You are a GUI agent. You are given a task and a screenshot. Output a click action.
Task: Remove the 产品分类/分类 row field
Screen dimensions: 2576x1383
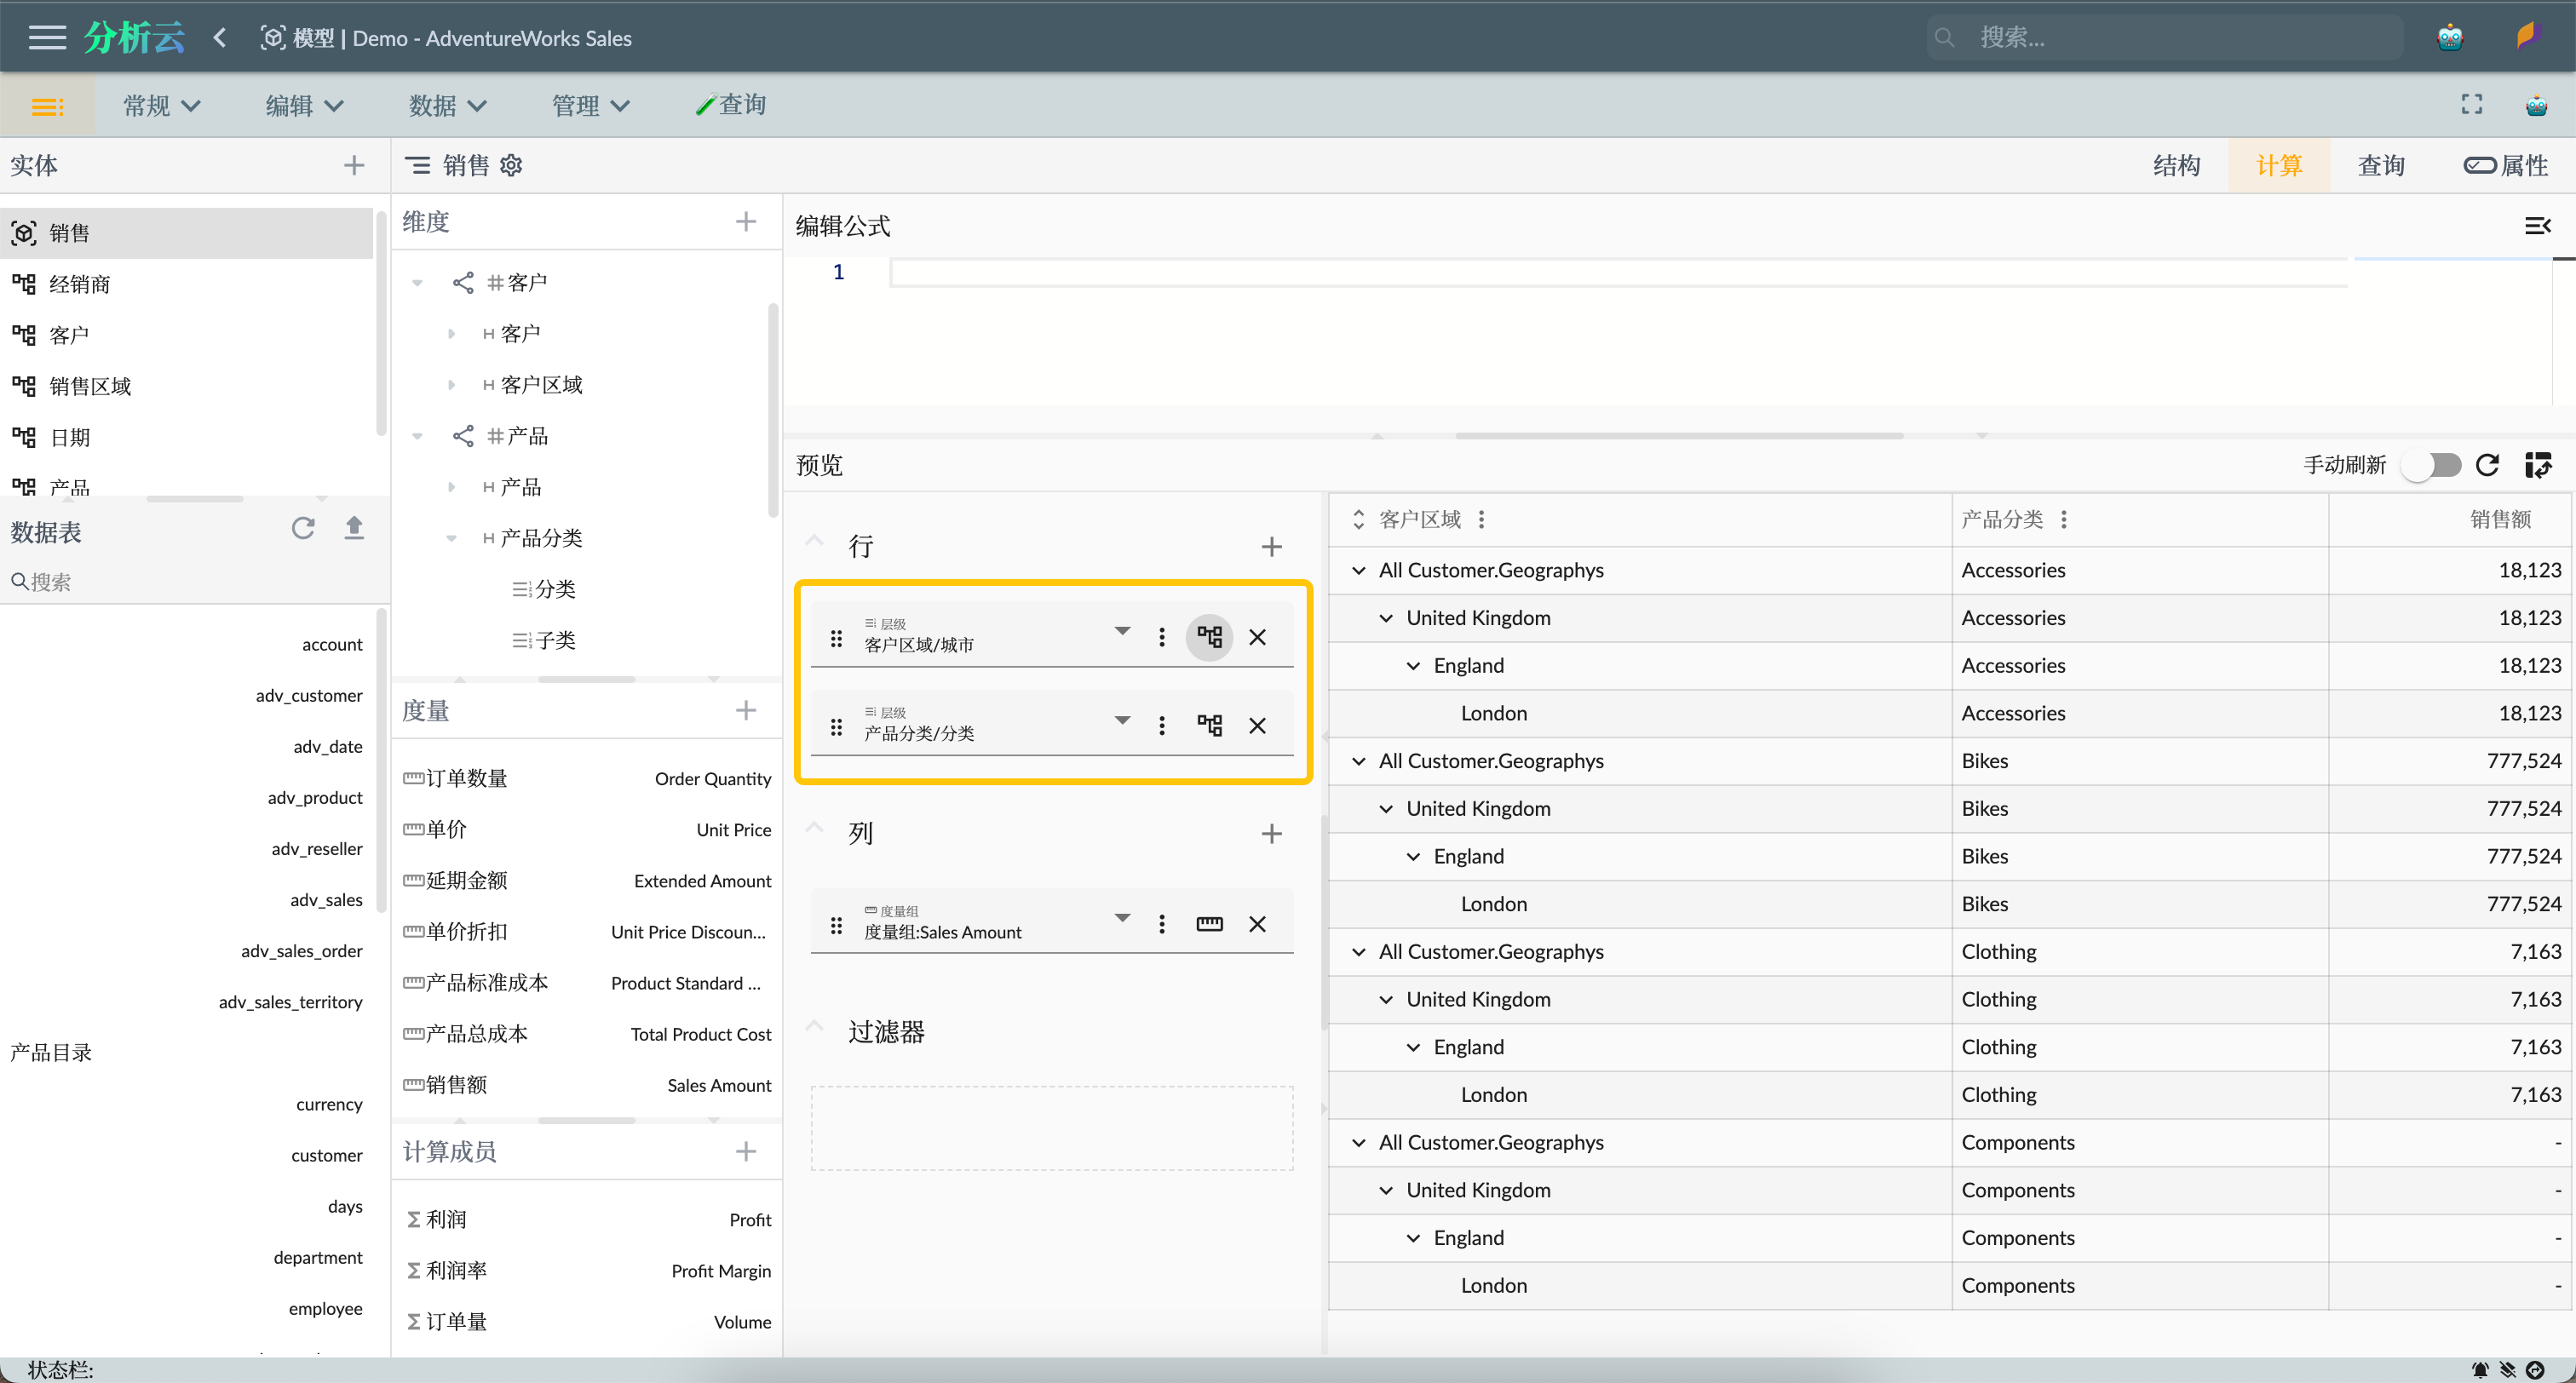(x=1257, y=725)
